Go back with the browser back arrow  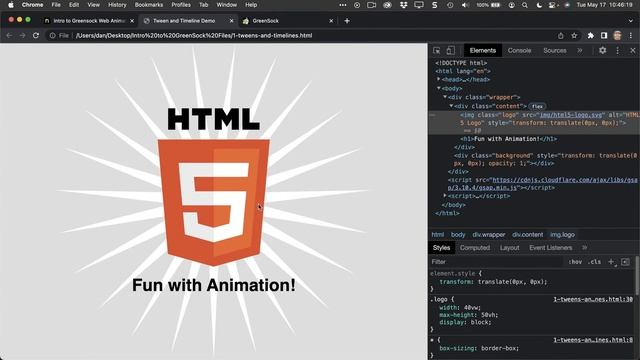click(x=9, y=36)
